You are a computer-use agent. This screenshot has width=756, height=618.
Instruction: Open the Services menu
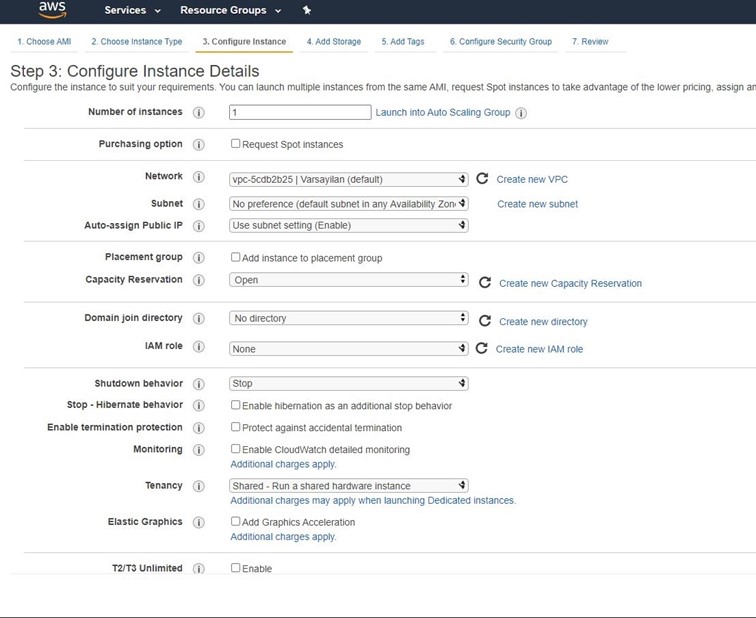point(132,10)
